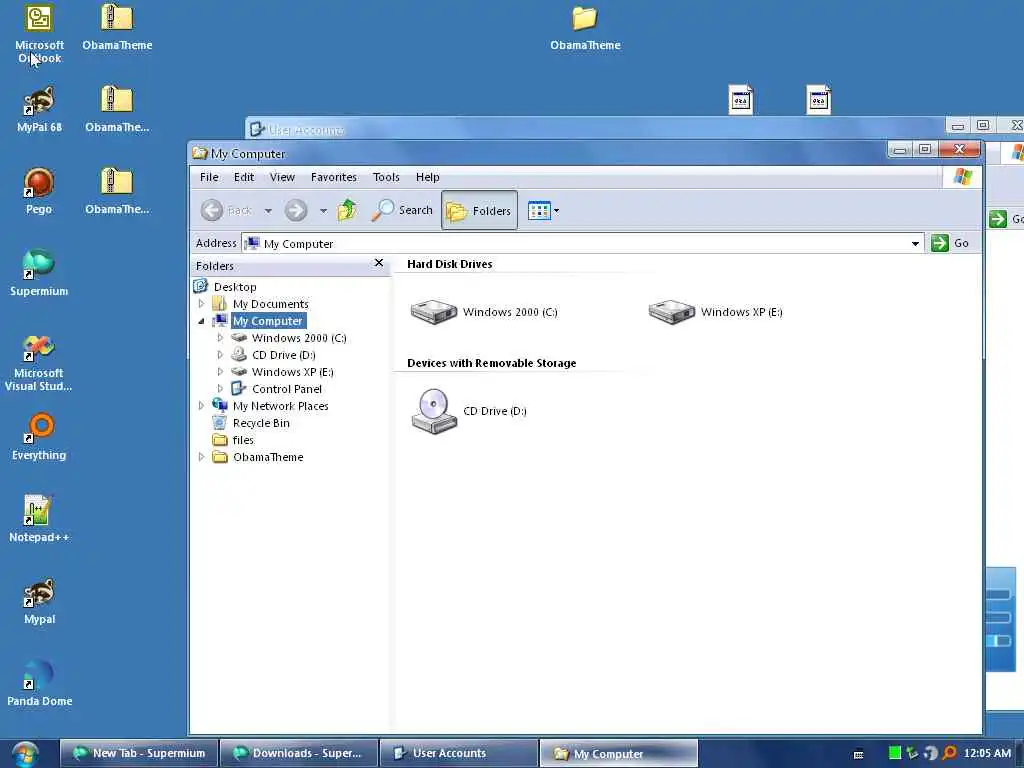Viewport: 1024px width, 768px height.
Task: Select the Everything search shortcut
Action: point(39,436)
